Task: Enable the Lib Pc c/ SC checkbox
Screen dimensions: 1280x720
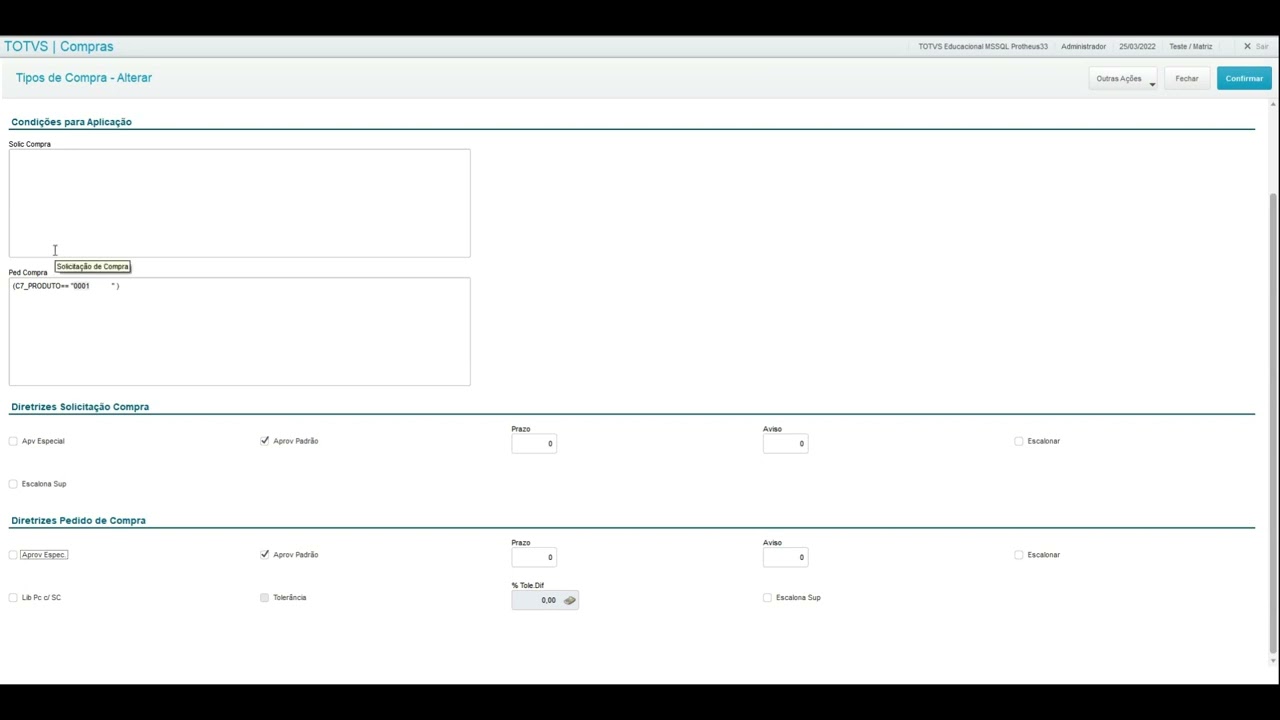Action: click(x=13, y=598)
